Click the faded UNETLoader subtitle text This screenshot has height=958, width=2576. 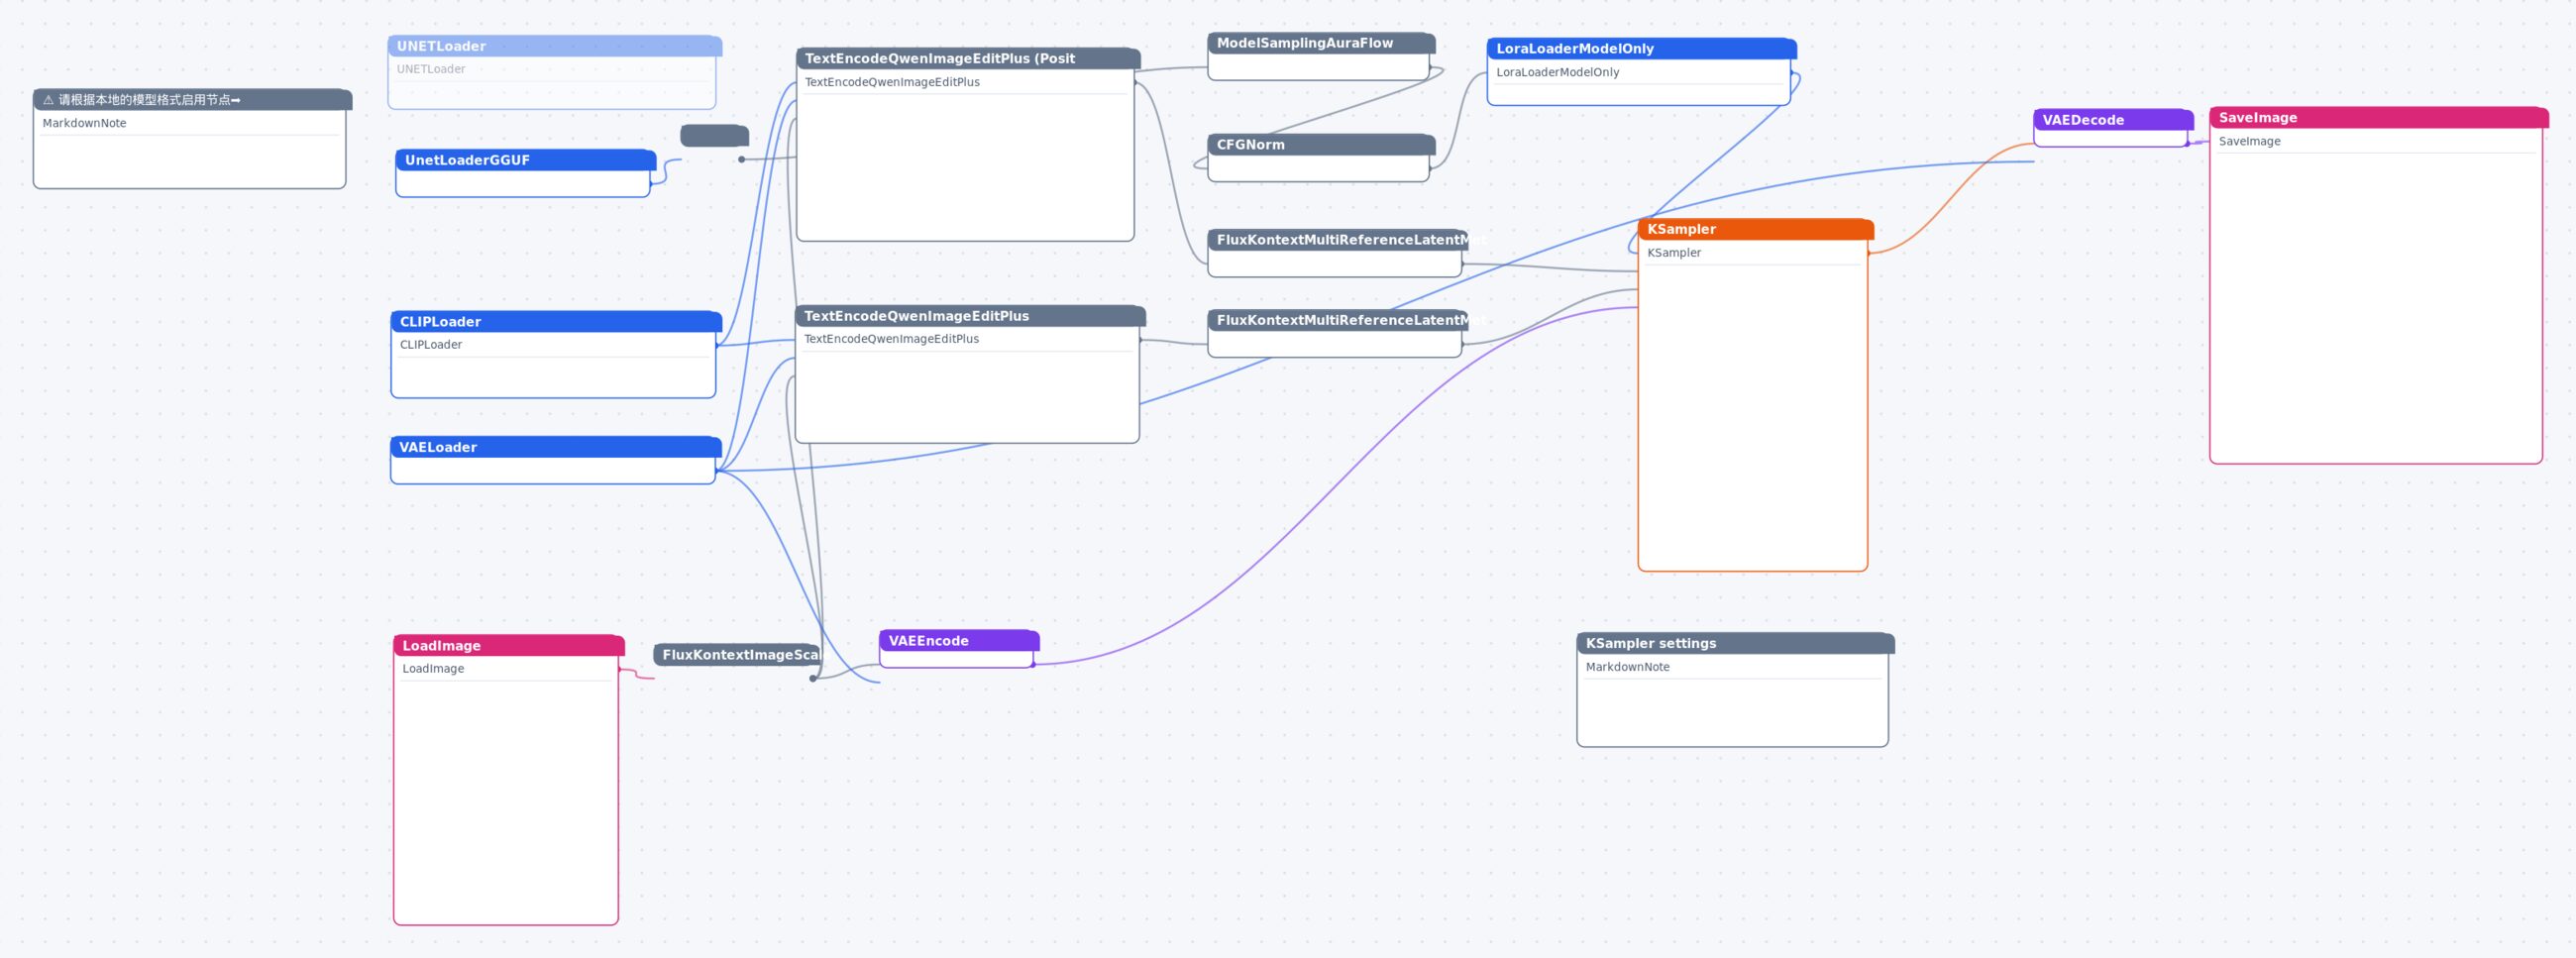(x=431, y=69)
